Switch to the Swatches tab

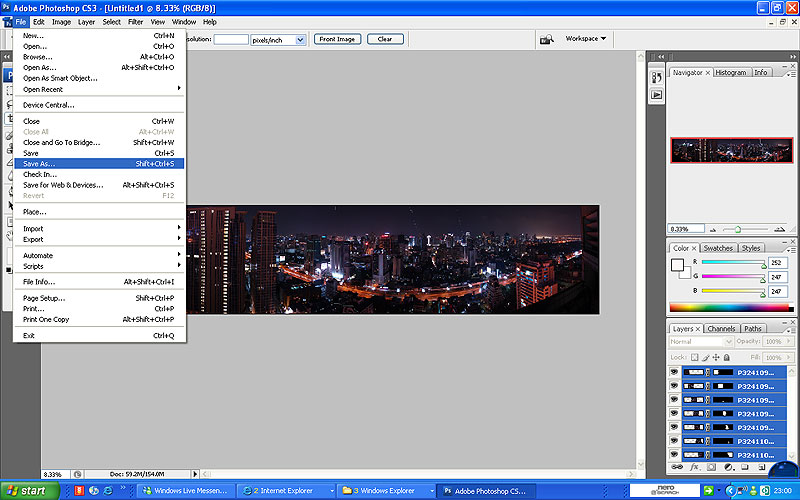[718, 248]
